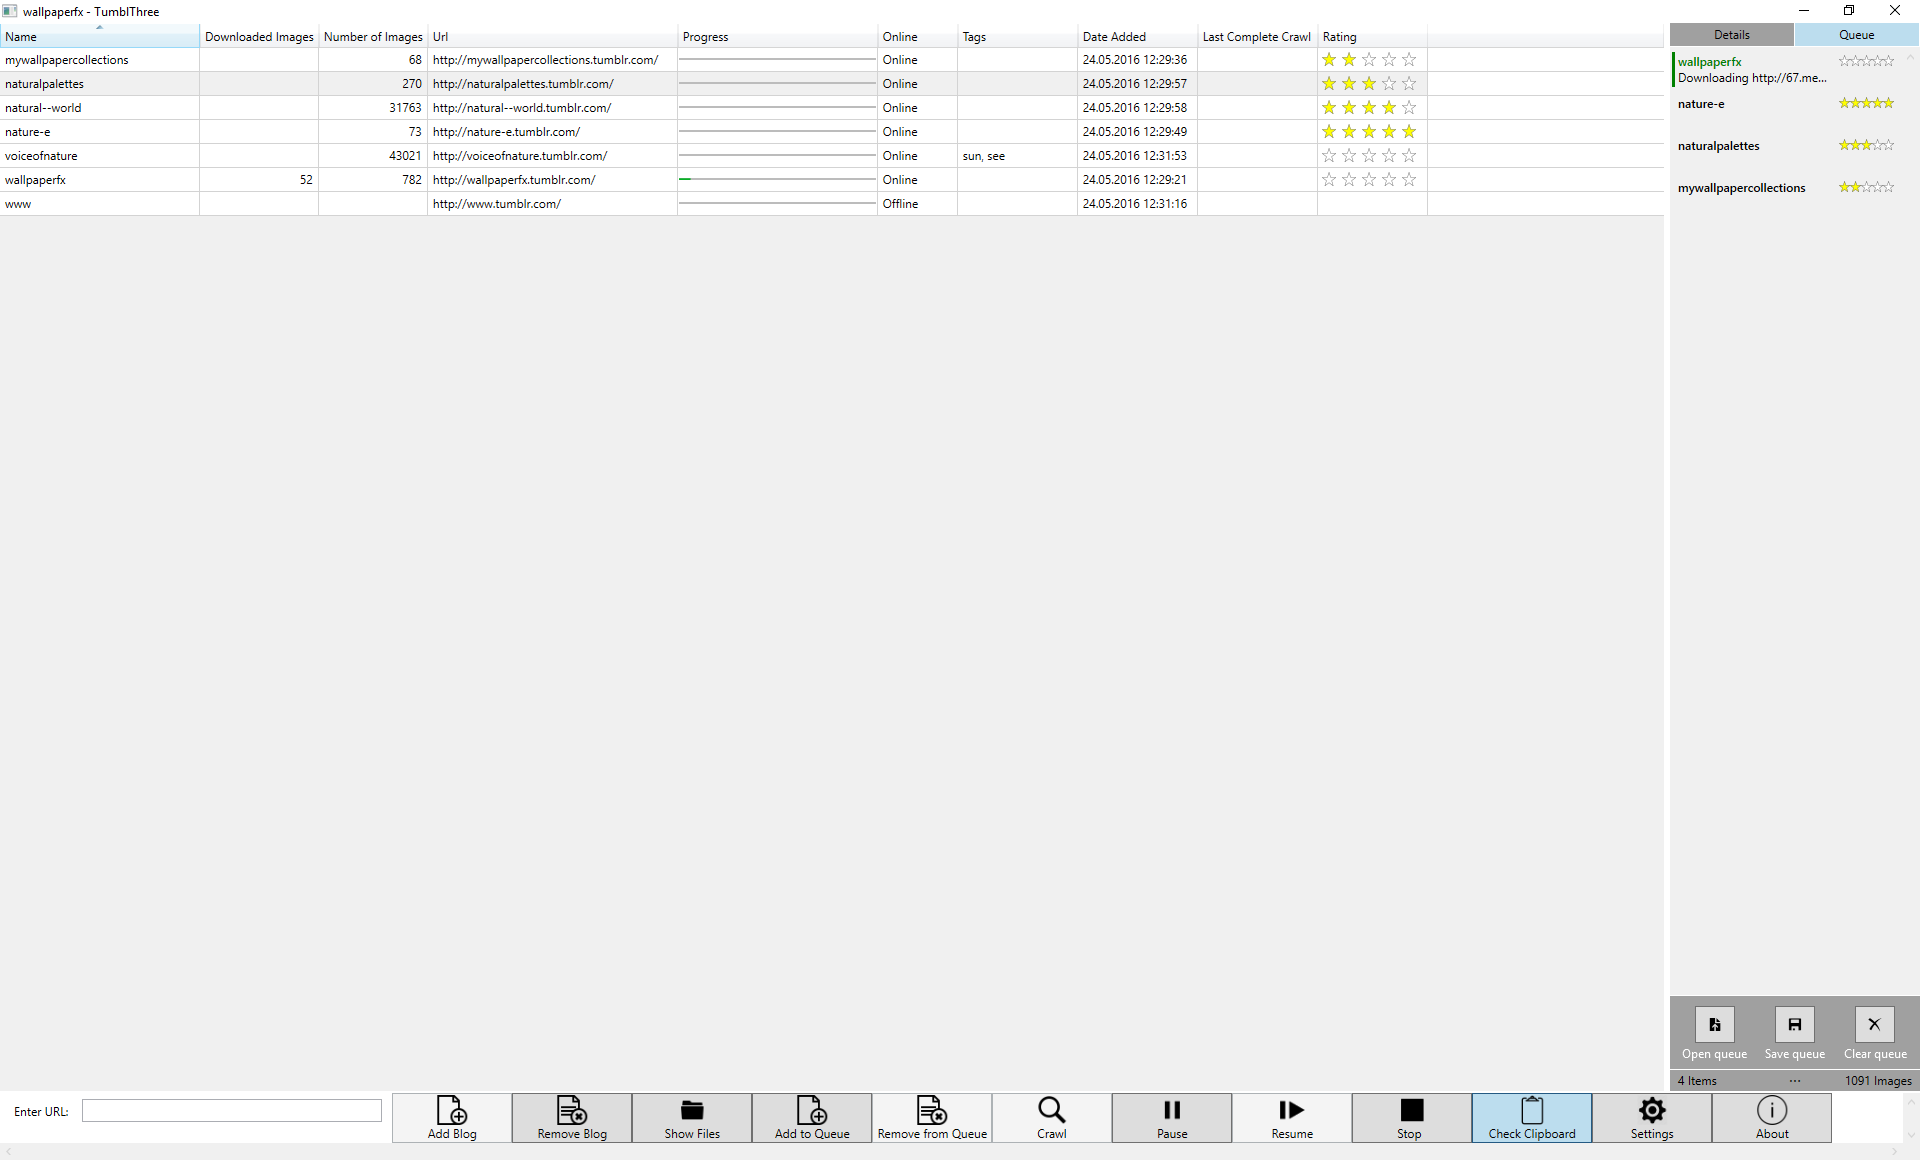Image resolution: width=1920 pixels, height=1160 pixels.
Task: Click the Offline status cell
Action: (x=918, y=204)
